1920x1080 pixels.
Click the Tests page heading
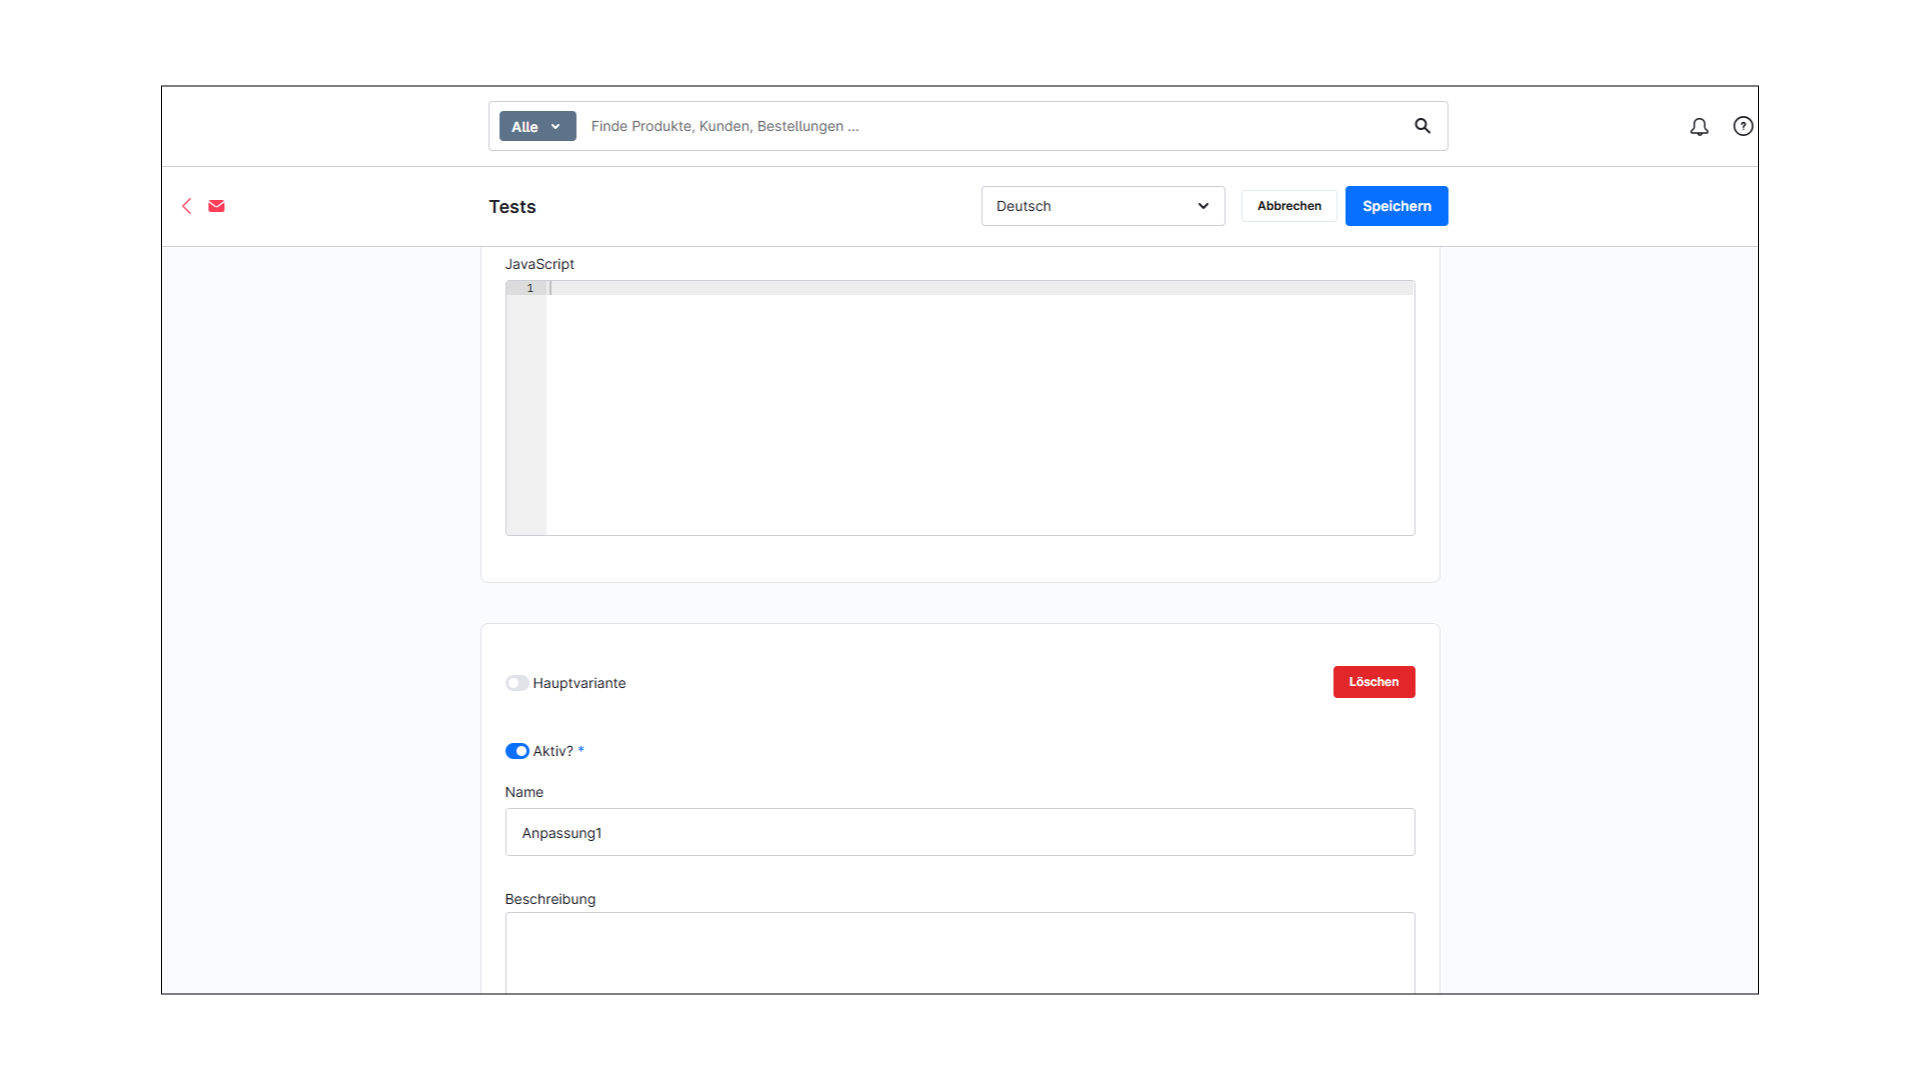511,206
